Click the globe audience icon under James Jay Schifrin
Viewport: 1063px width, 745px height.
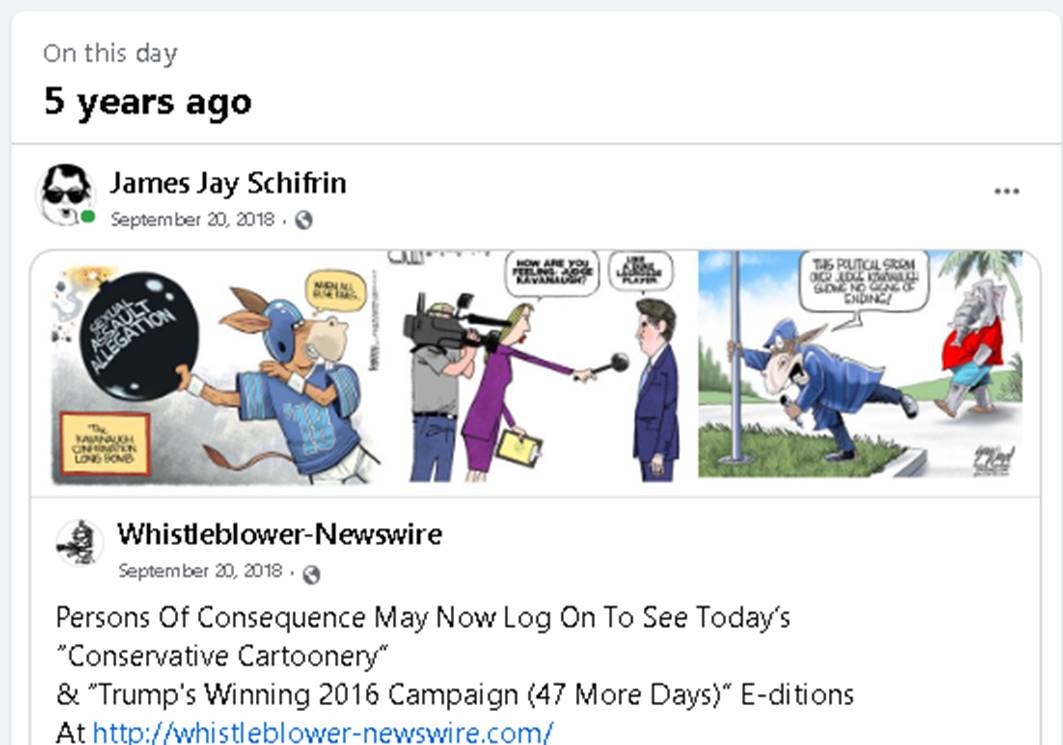click(x=304, y=220)
